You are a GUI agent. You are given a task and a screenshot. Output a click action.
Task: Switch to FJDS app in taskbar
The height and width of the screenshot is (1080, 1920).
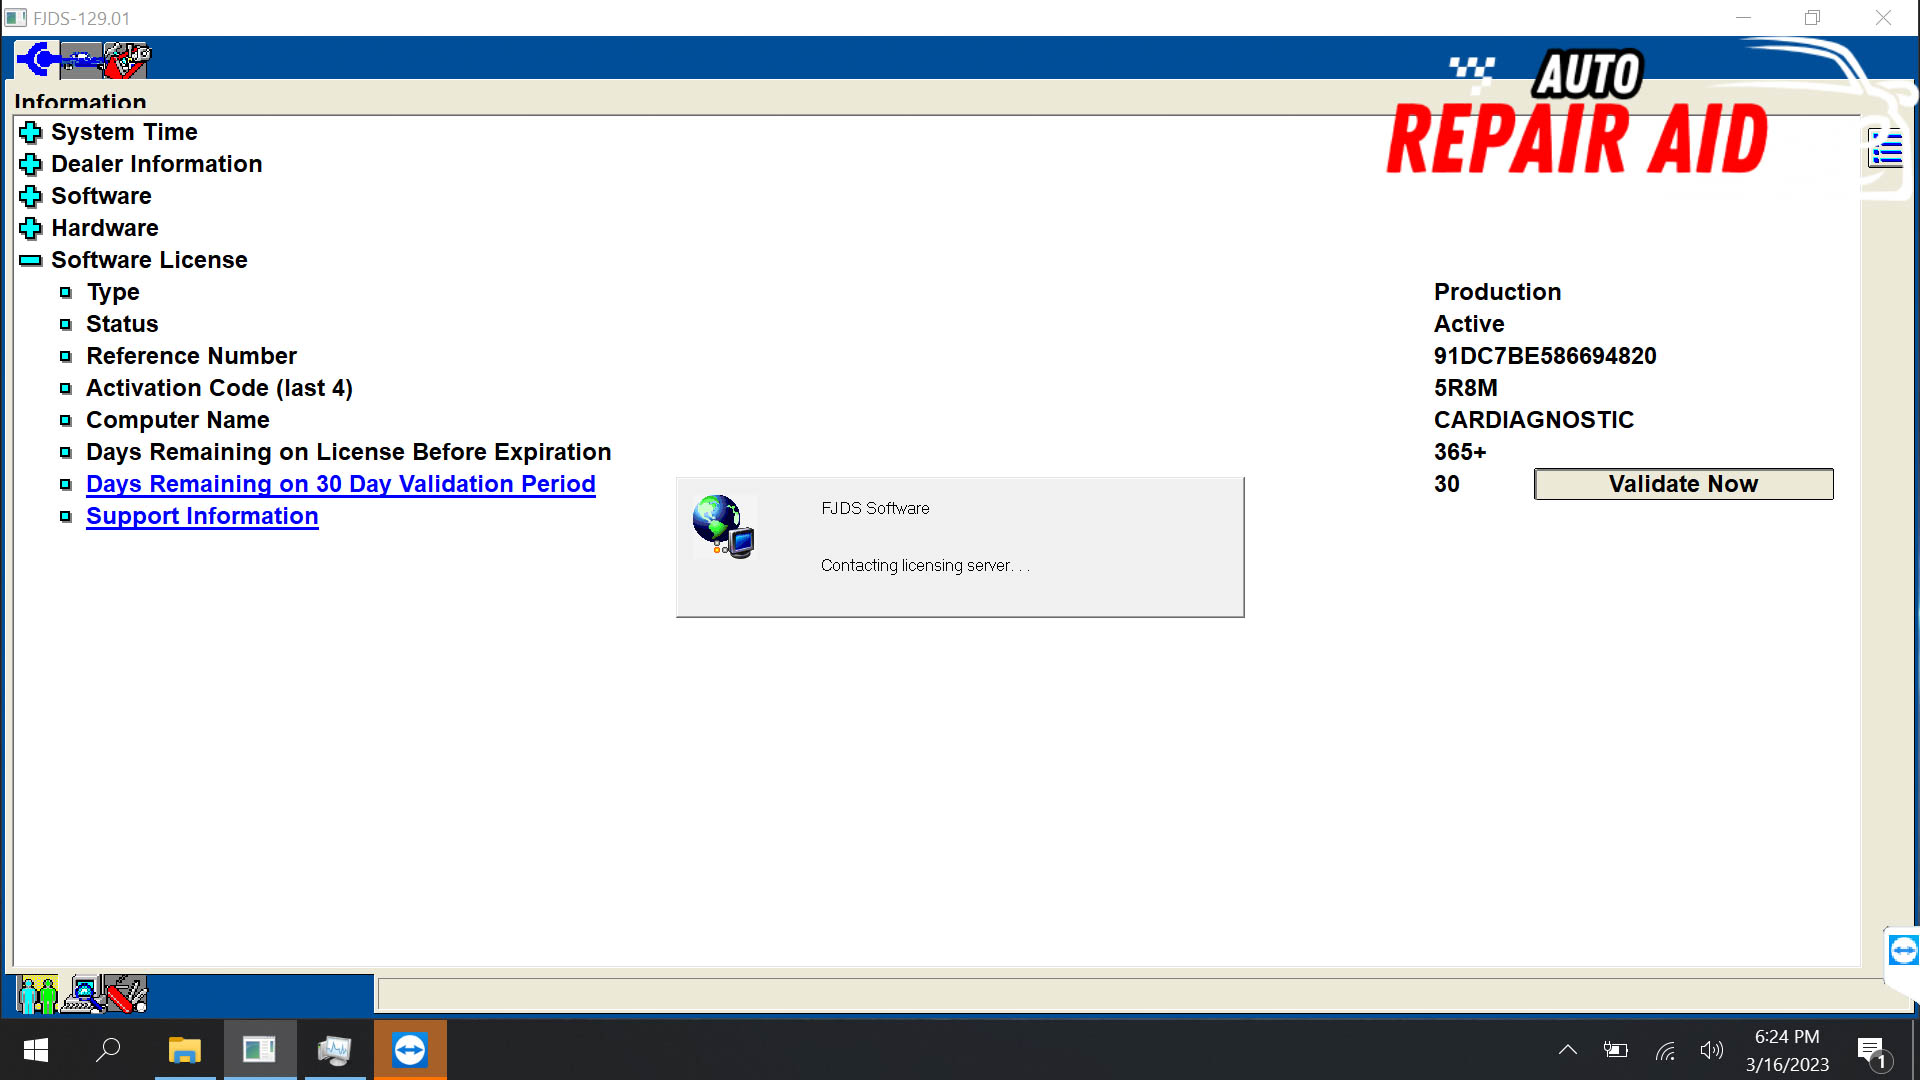point(260,1050)
